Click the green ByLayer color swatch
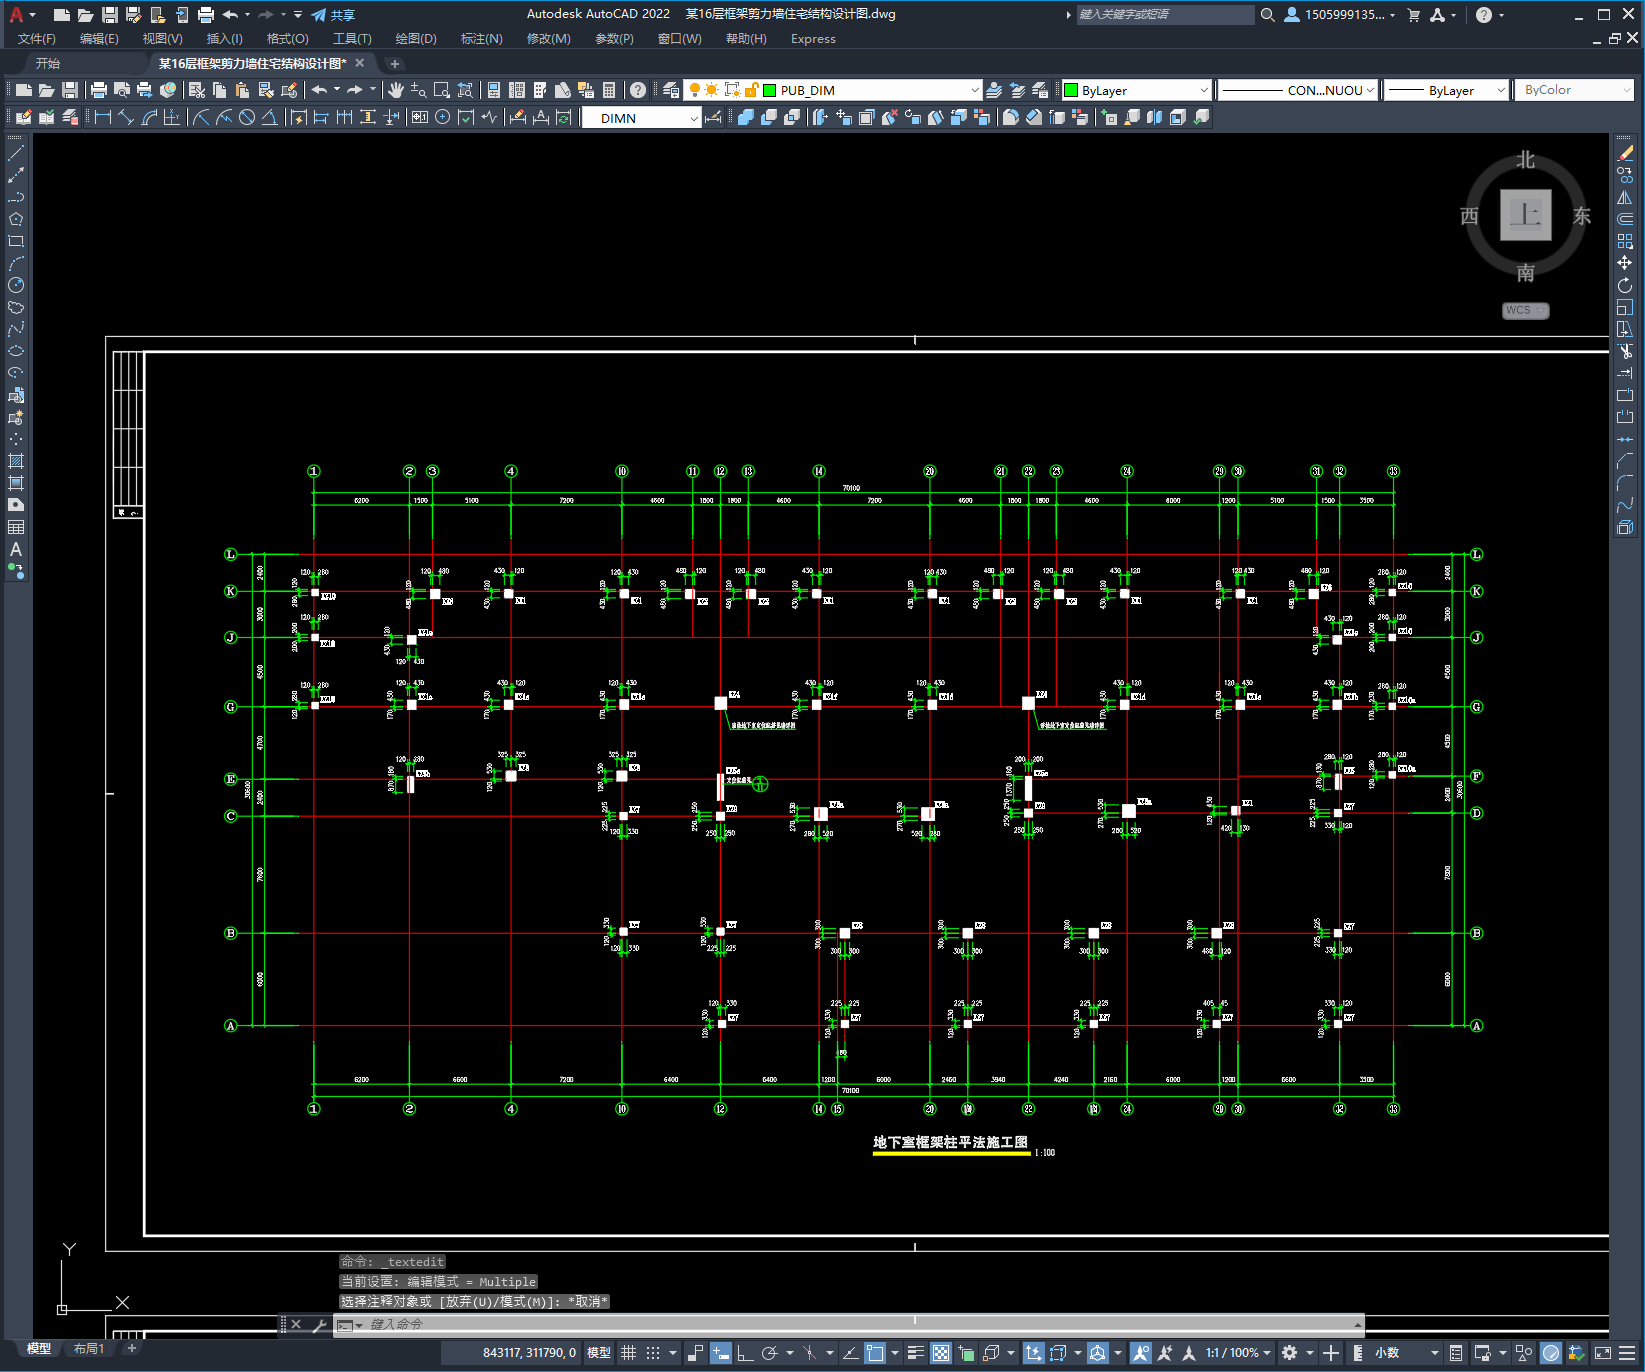 (x=1071, y=90)
